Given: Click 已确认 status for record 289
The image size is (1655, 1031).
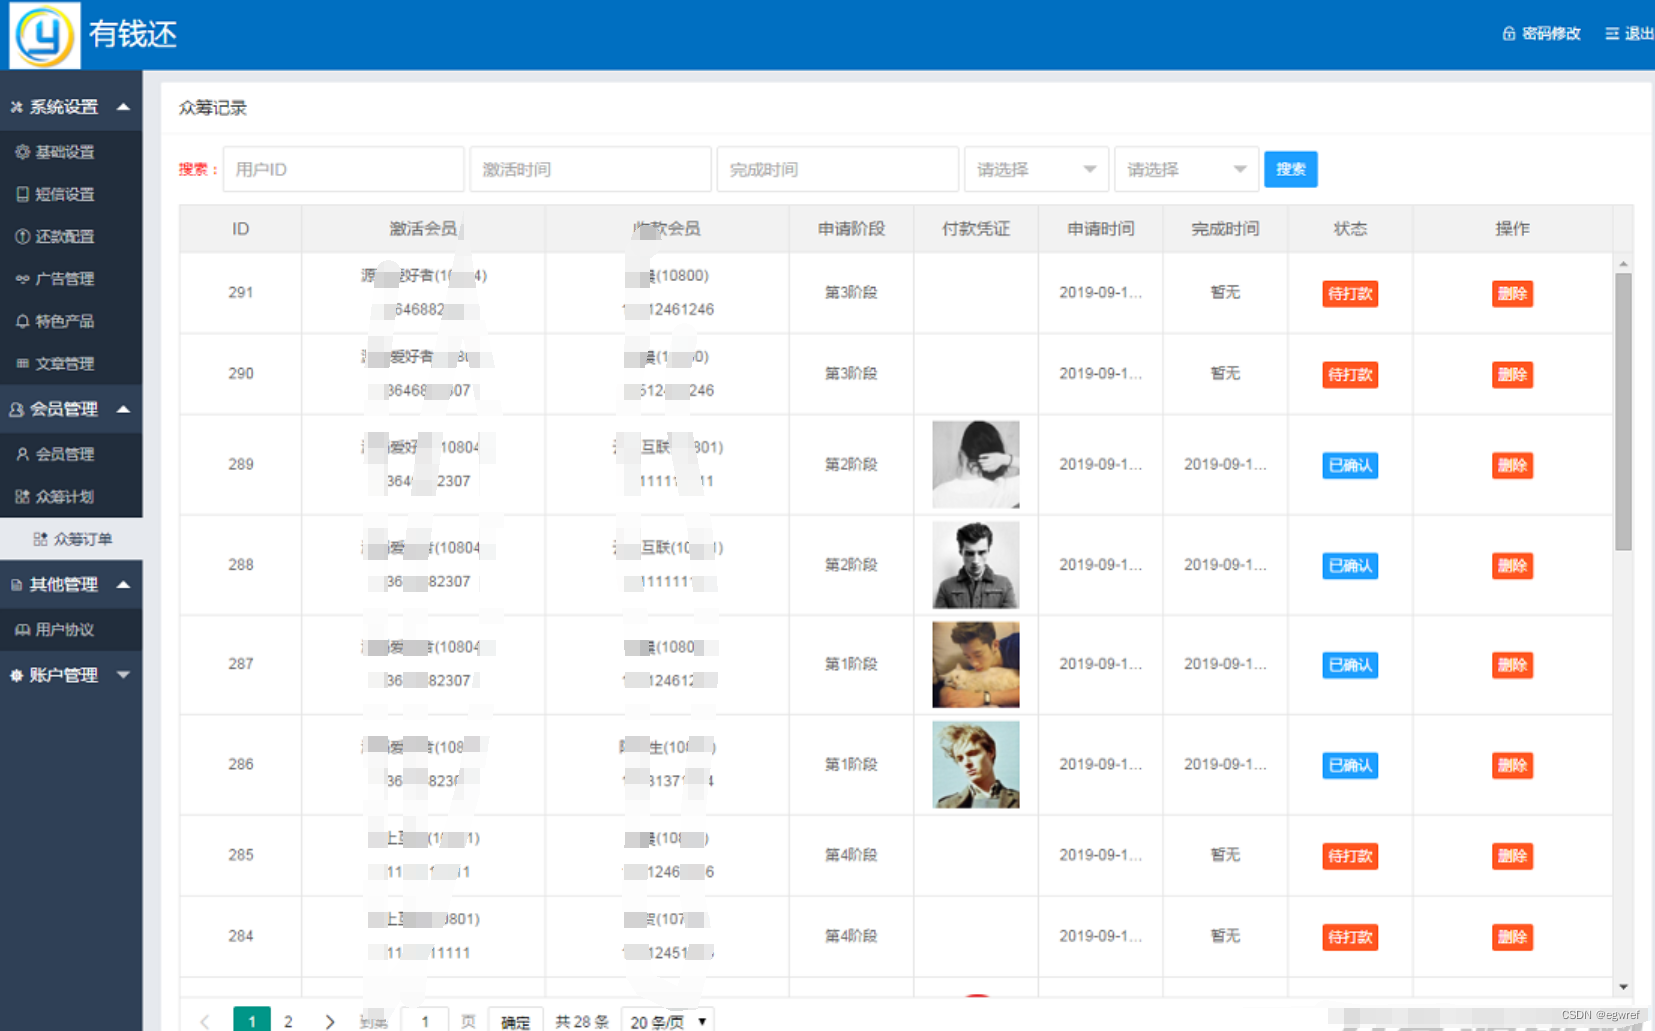Looking at the screenshot, I should 1350,465.
